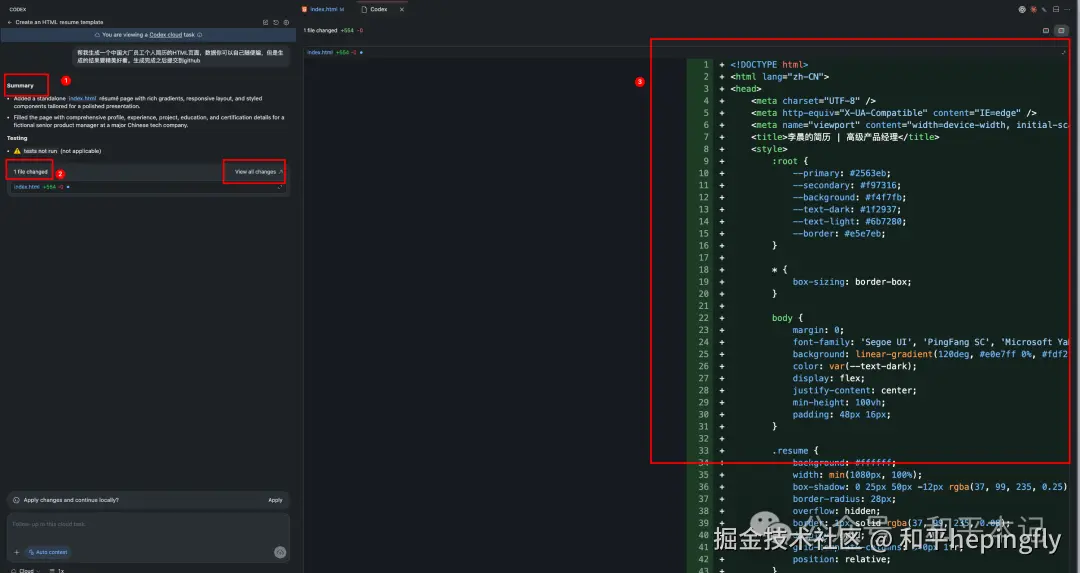Click the split editor icon
Screen dimensions: 1080x573
click(x=1055, y=10)
